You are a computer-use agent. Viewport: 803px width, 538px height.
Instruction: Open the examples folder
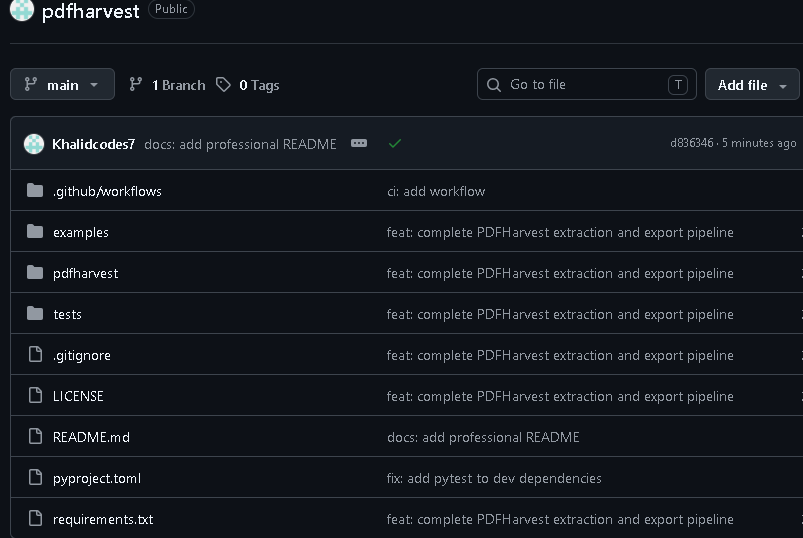point(81,232)
